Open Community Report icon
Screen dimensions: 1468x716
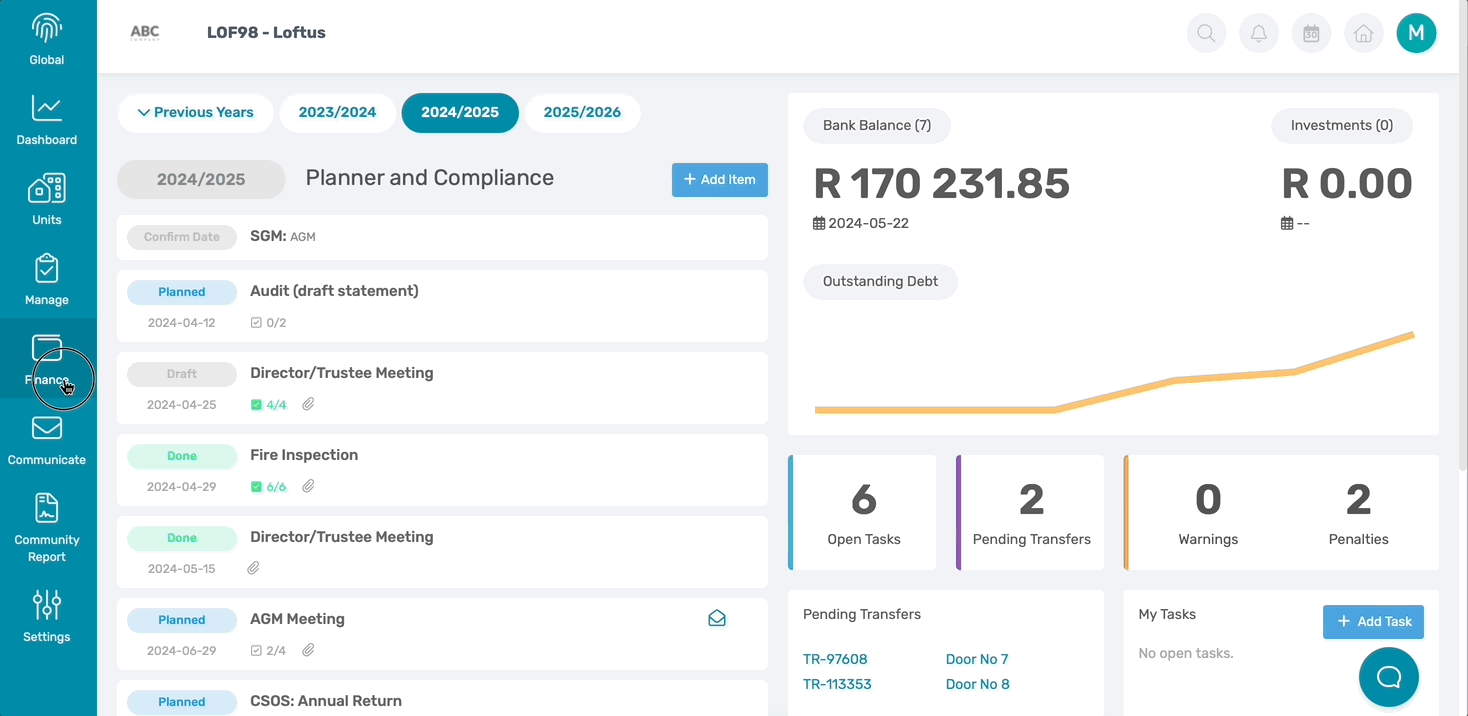pos(47,508)
